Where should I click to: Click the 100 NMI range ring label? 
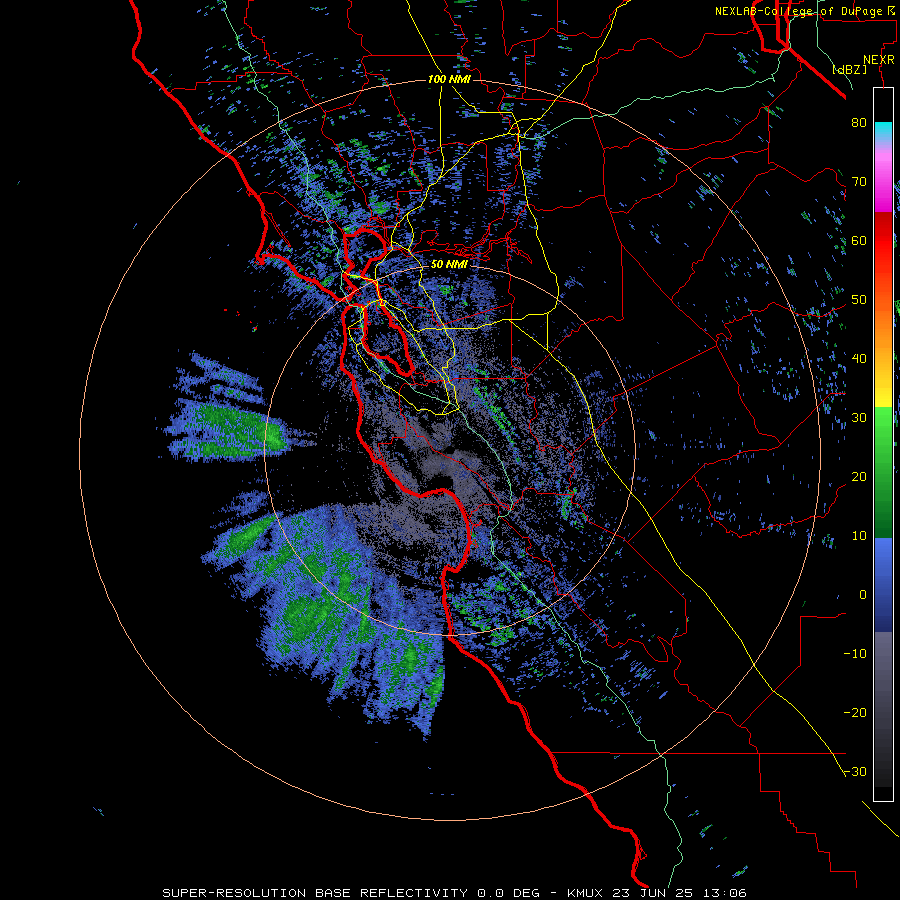449,79
